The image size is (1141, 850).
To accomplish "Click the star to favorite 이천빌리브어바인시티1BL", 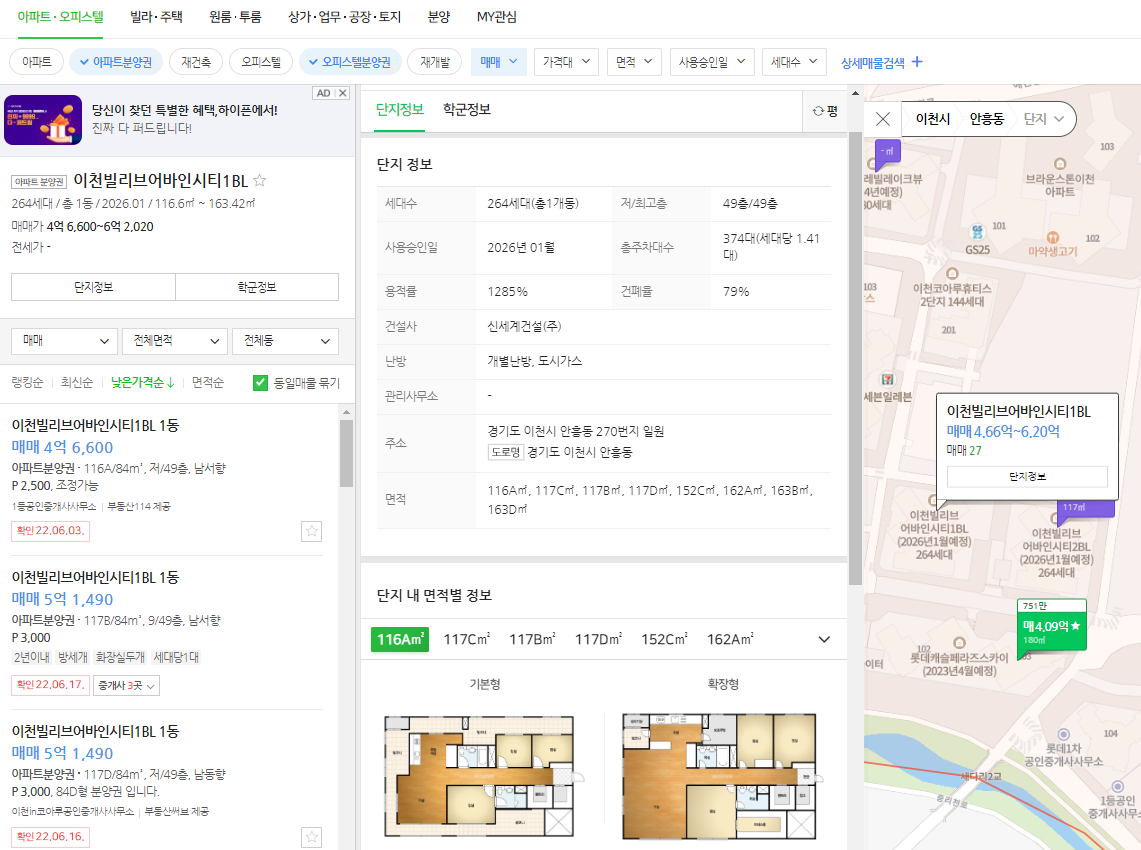I will 260,181.
